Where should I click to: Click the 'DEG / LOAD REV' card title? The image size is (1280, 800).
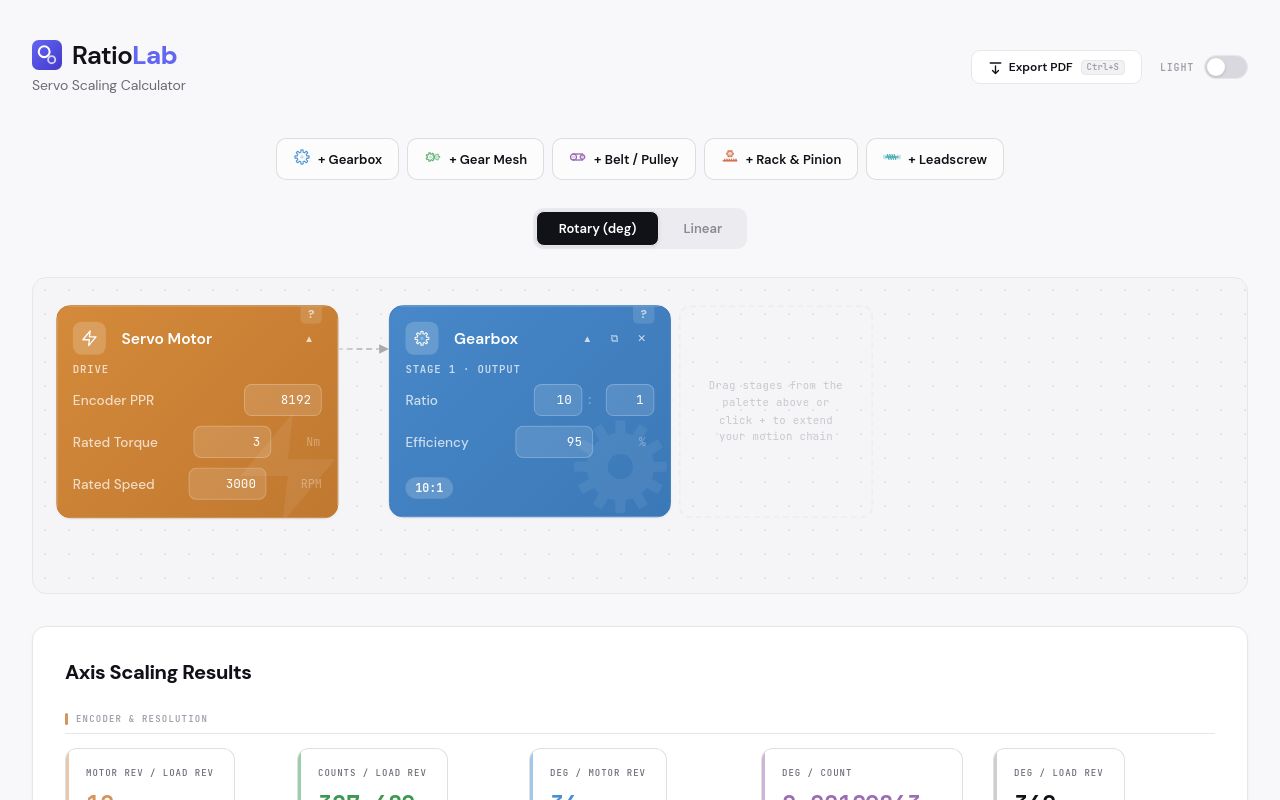[x=1059, y=773]
